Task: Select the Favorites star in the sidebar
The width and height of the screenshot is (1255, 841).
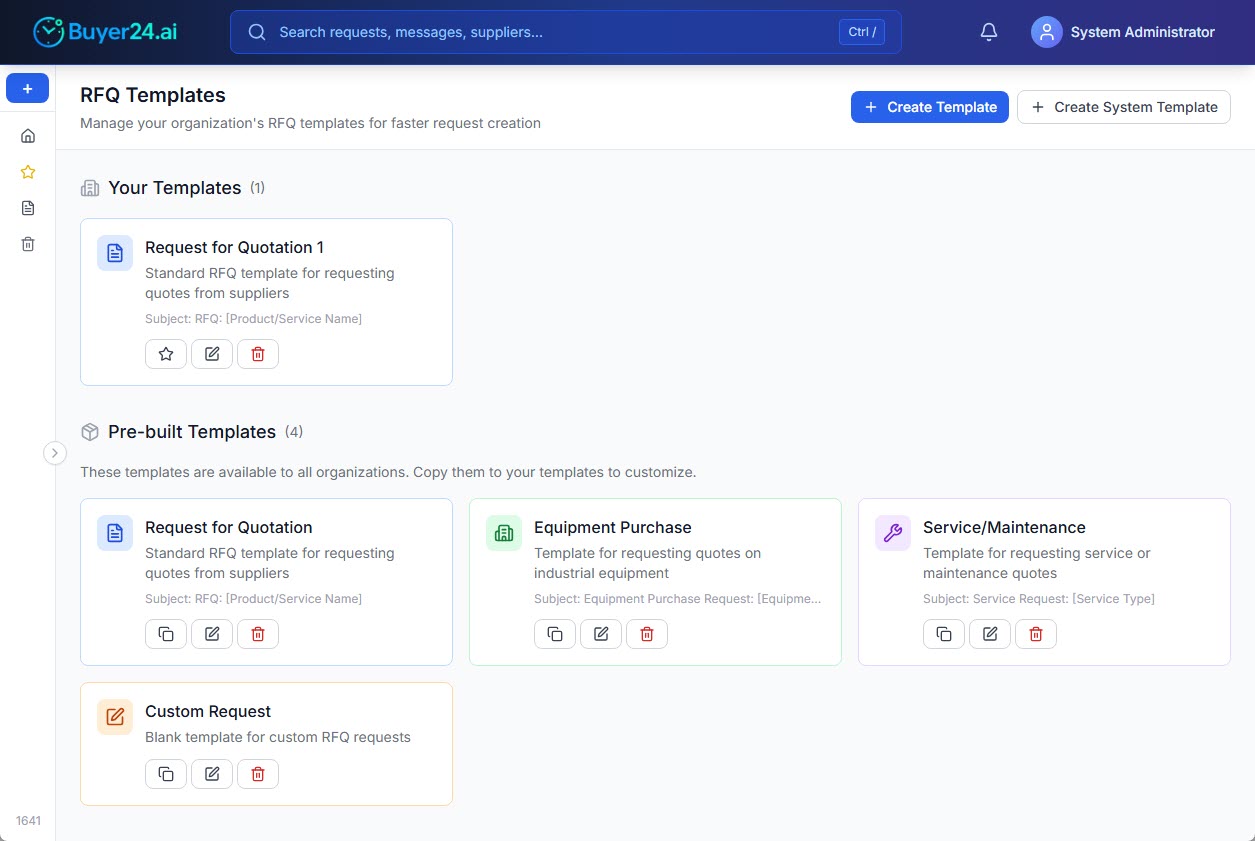Action: pos(27,171)
